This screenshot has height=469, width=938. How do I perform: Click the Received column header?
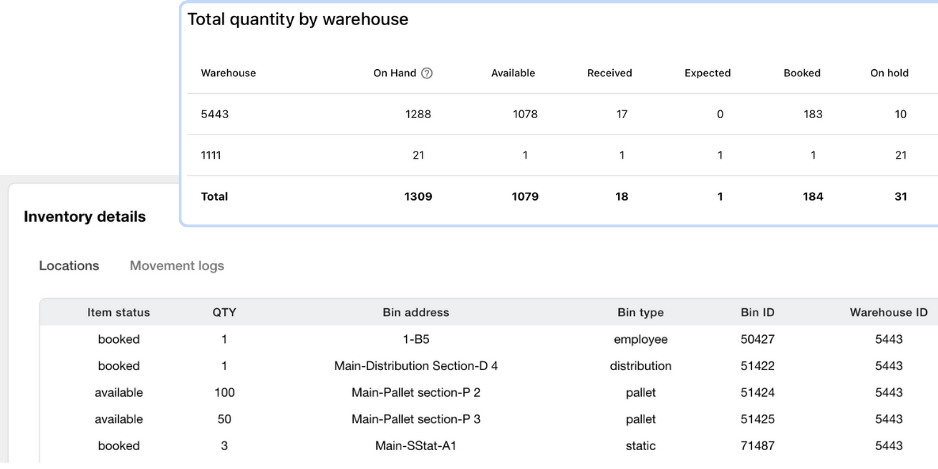[x=609, y=73]
